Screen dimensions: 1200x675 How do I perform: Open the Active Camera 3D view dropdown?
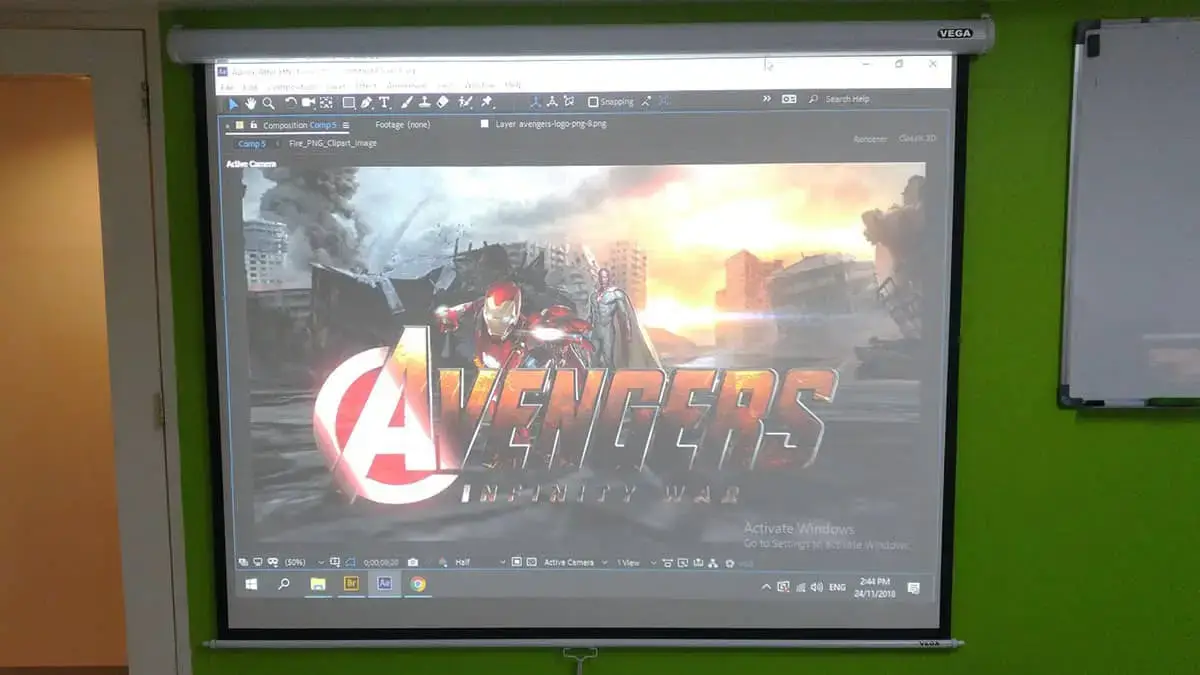point(575,562)
